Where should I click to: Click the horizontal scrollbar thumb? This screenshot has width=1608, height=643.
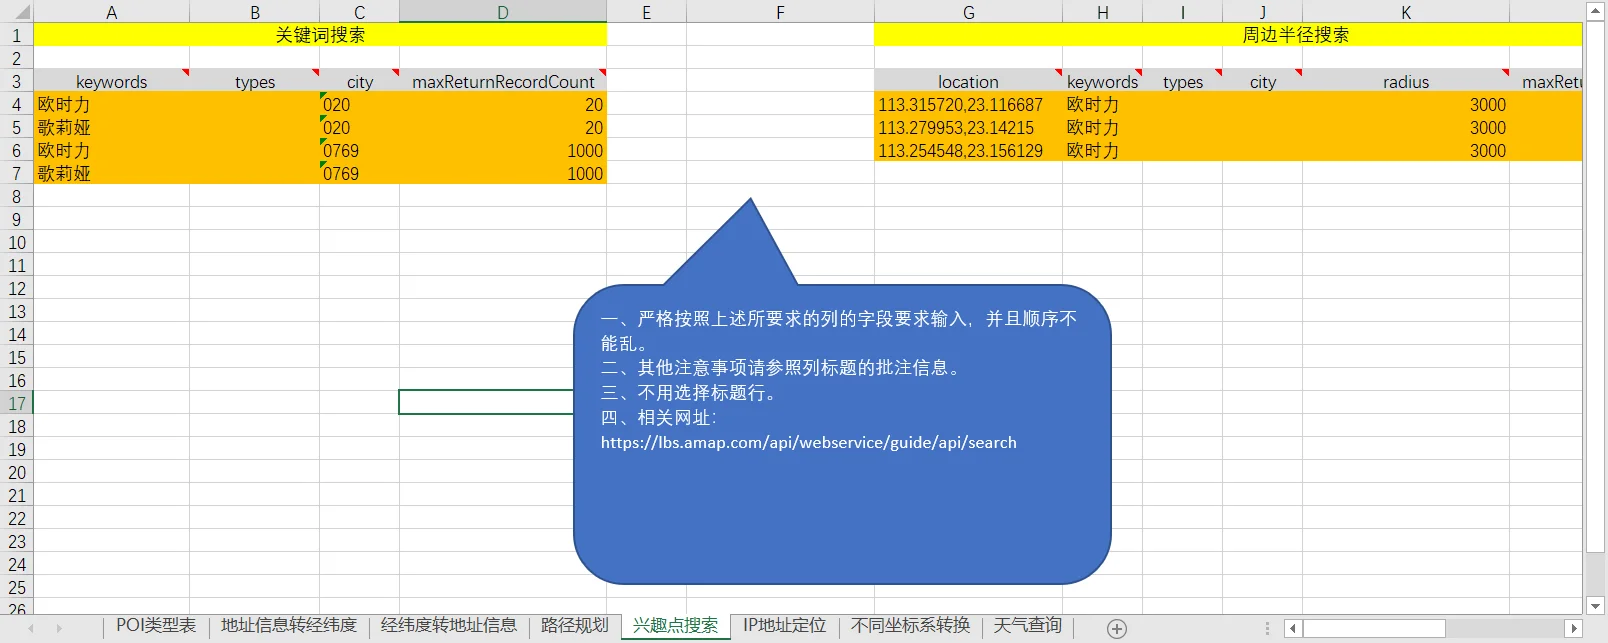tap(1374, 628)
